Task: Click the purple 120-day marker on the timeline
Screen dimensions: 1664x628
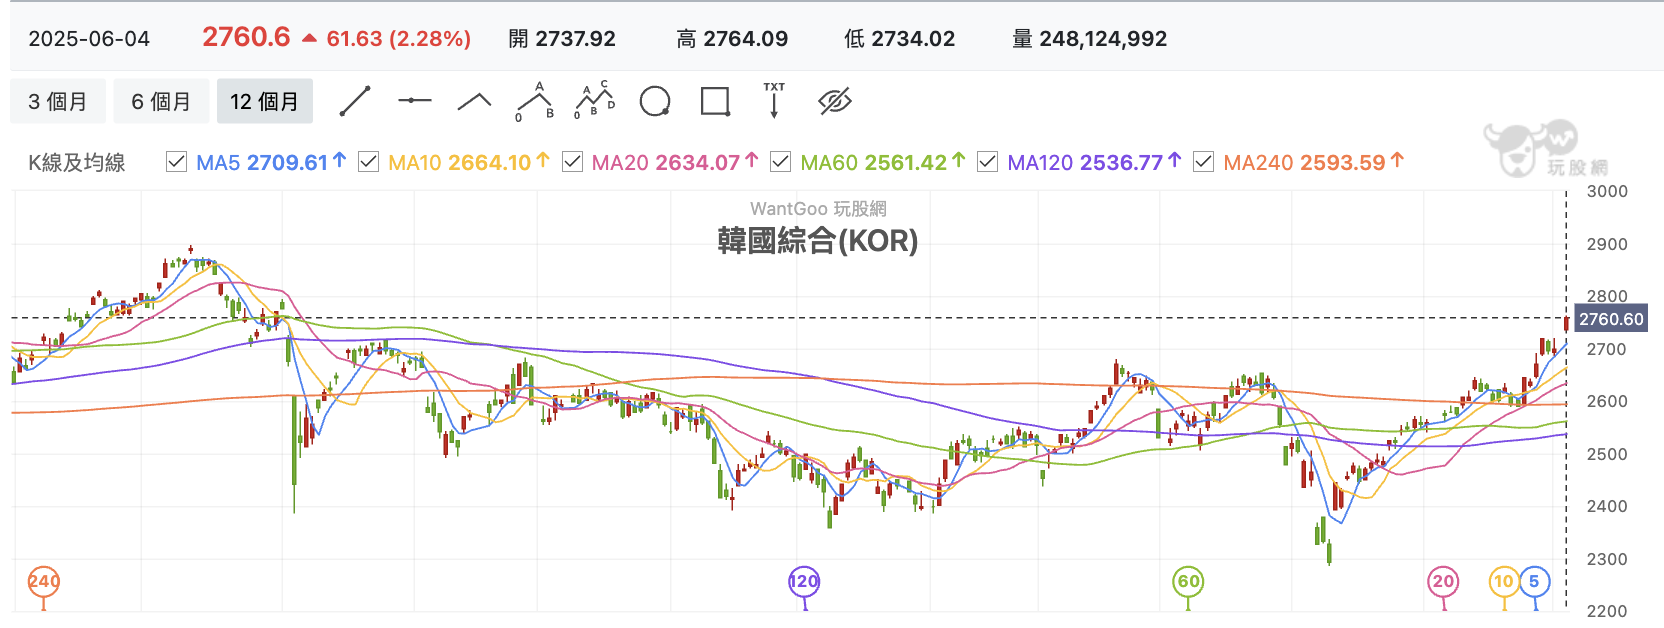Action: pyautogui.click(x=804, y=582)
